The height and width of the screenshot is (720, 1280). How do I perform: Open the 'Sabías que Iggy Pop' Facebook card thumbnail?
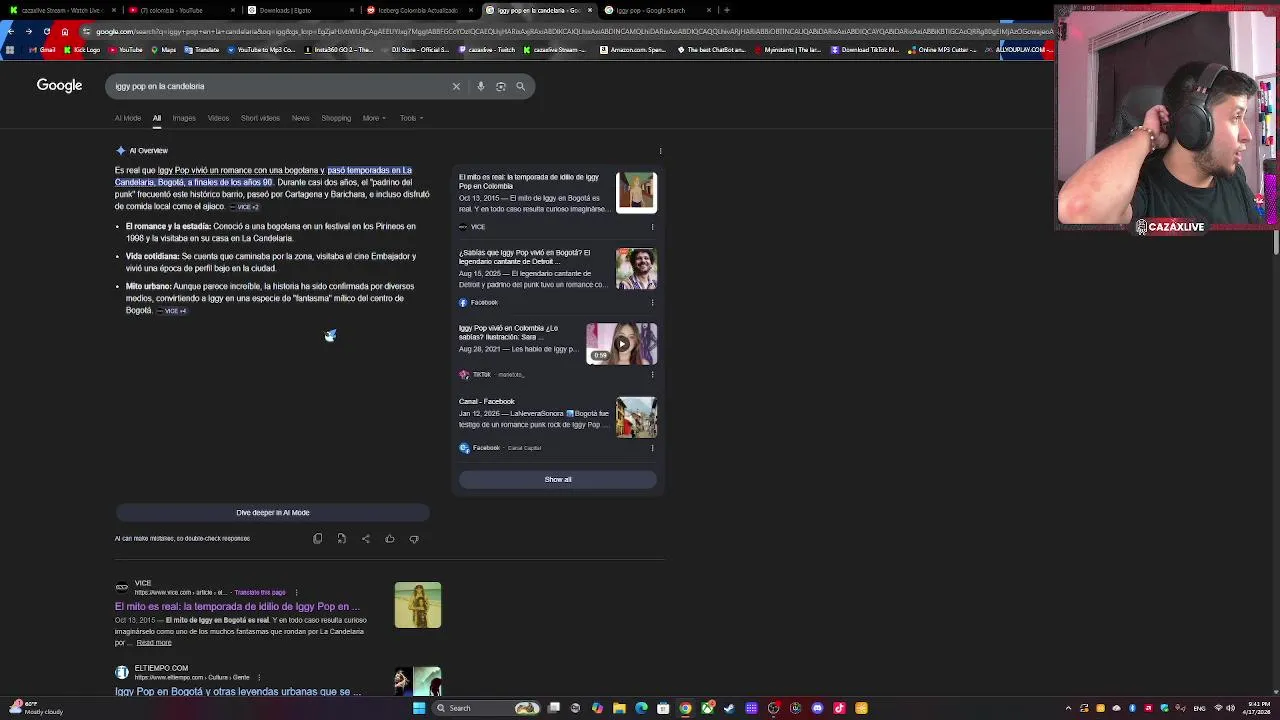point(636,269)
